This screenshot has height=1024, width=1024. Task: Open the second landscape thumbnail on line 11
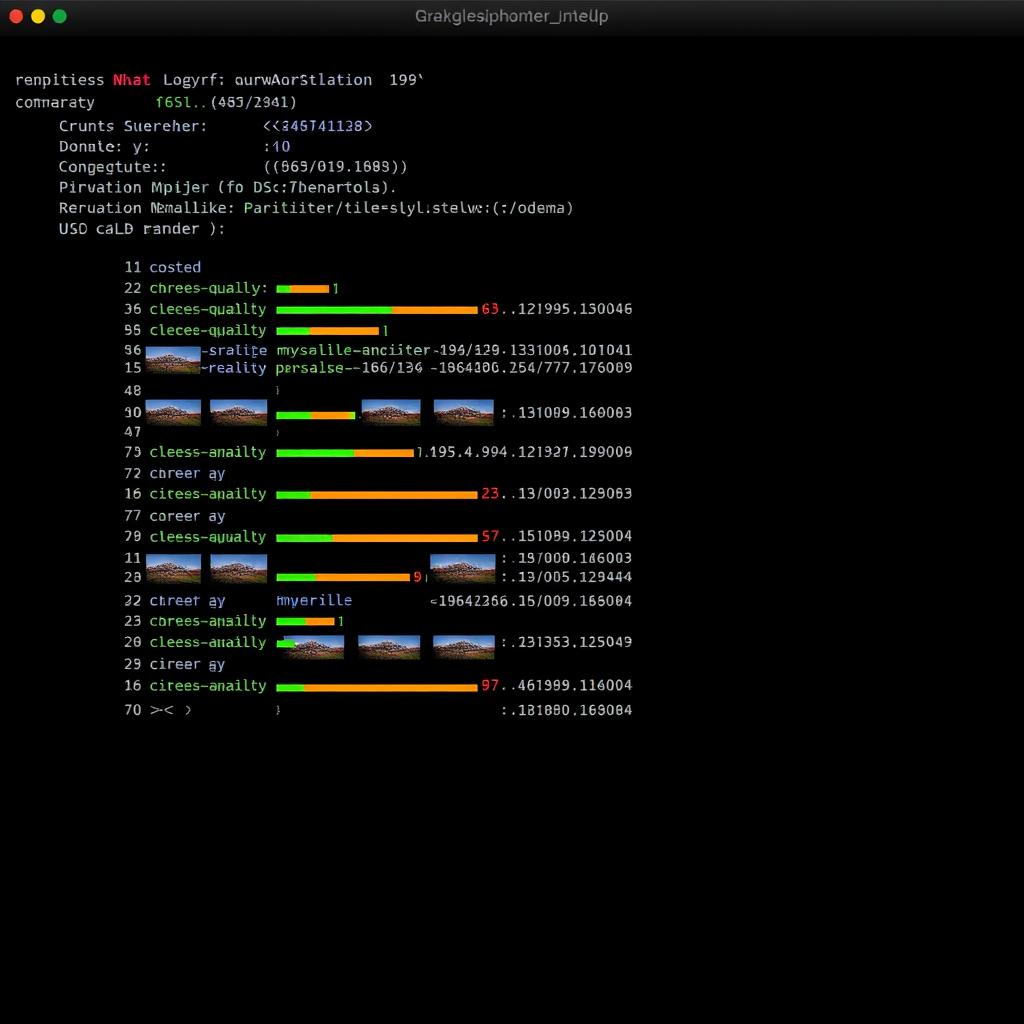tap(239, 568)
